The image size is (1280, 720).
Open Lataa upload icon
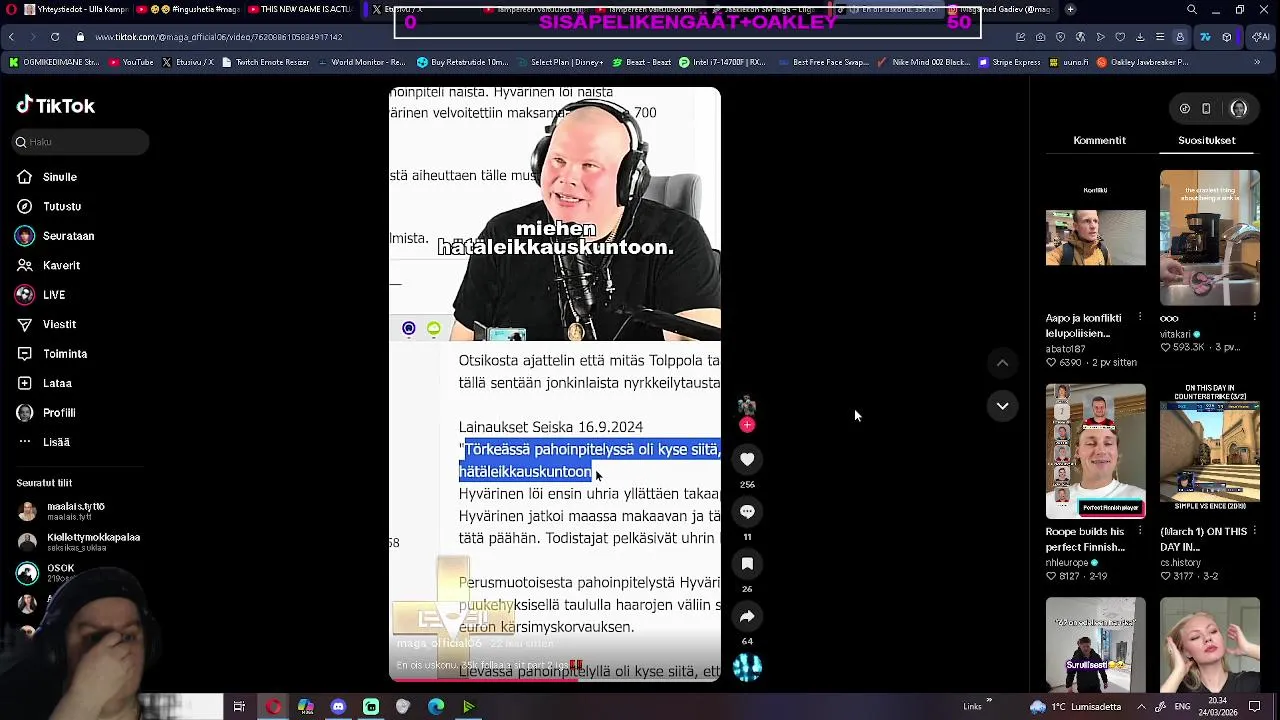(x=25, y=383)
